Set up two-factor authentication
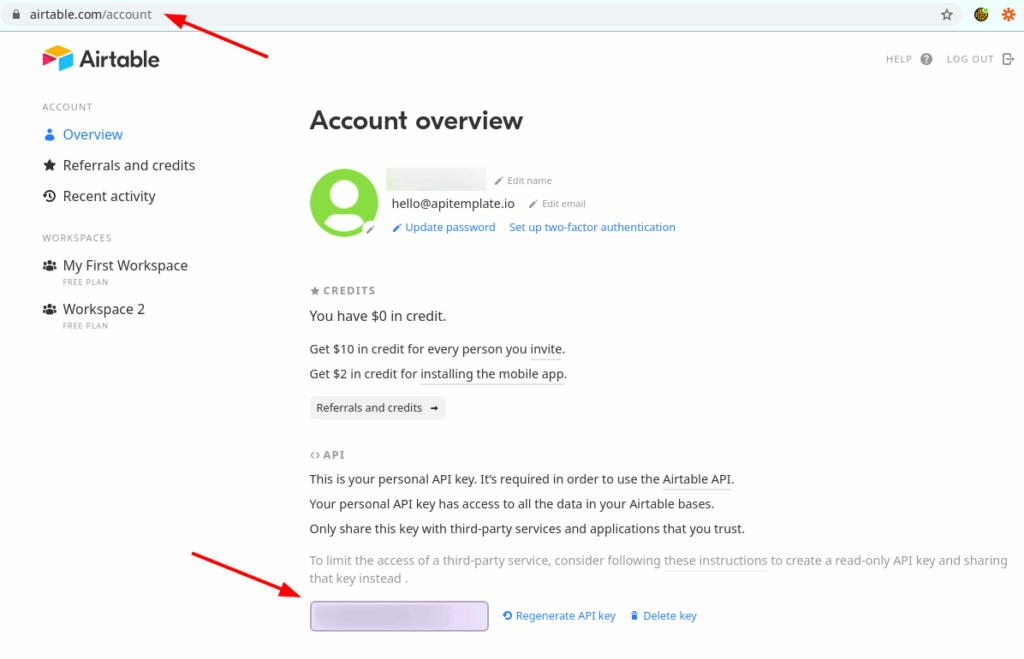Screen dimensions: 1024x659 click(592, 227)
